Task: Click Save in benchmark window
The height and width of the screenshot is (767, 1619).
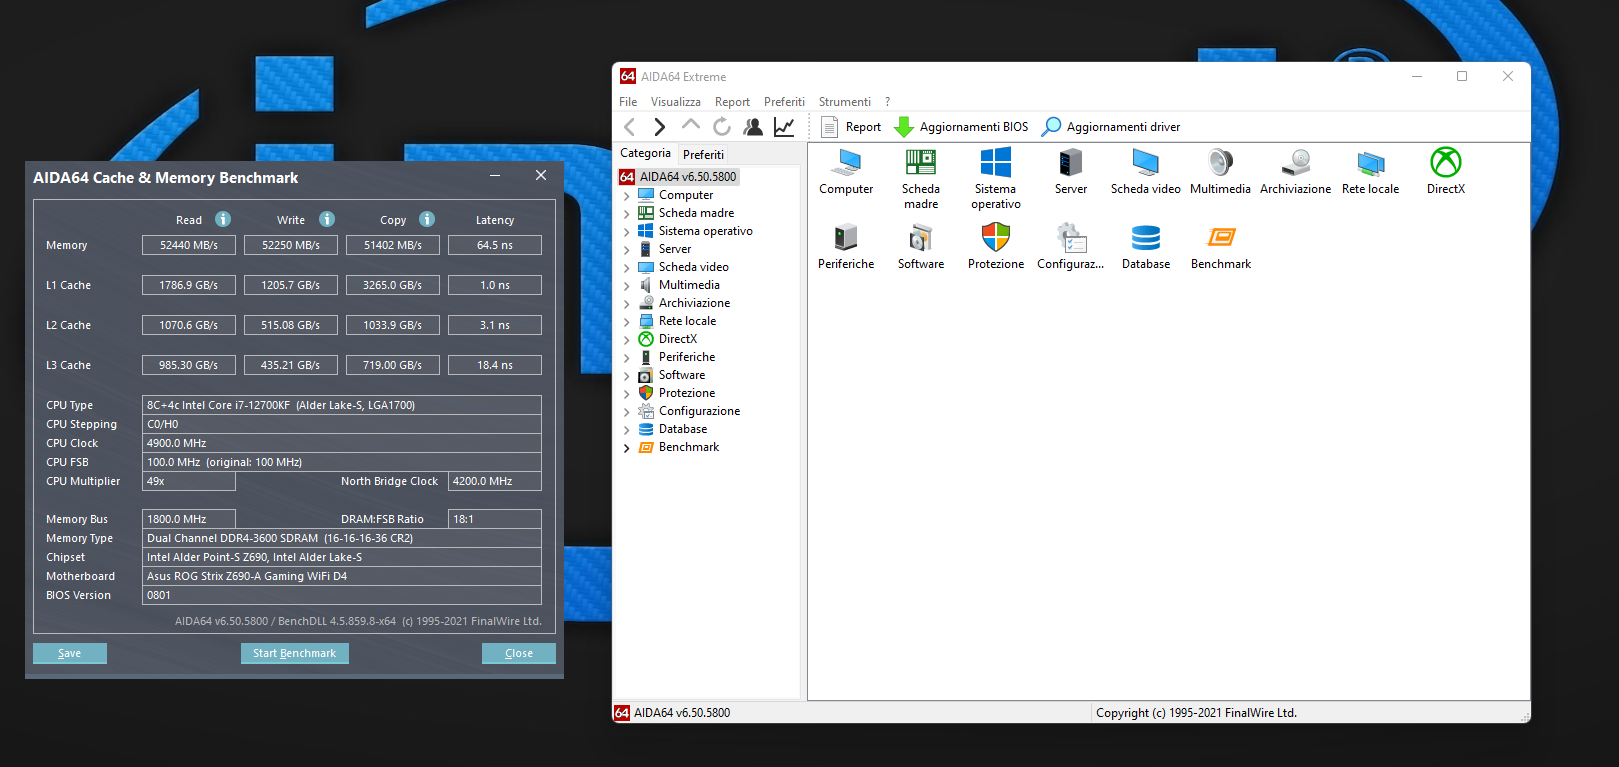Action: click(x=70, y=653)
